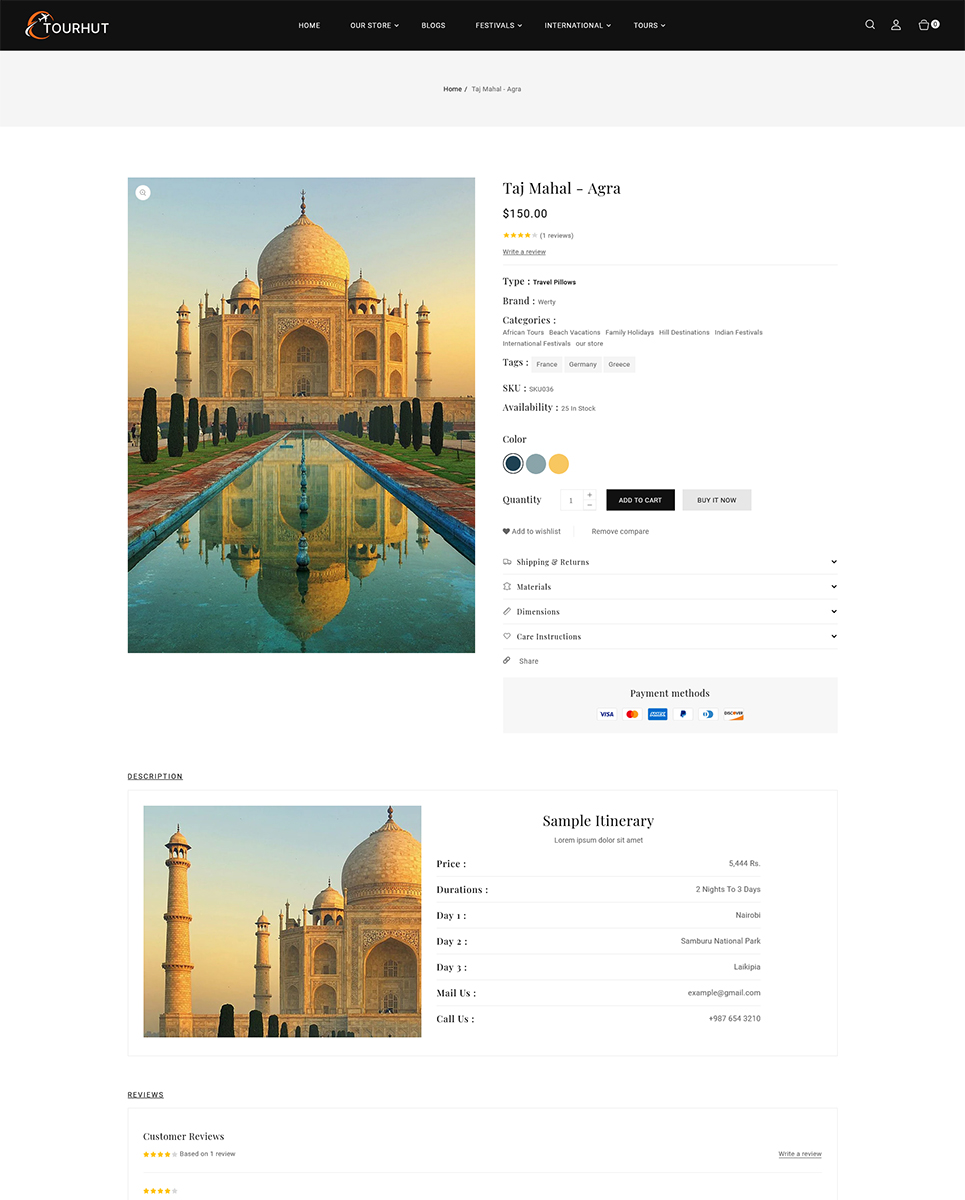Expand the Materials accordion
This screenshot has height=1200, width=965.
point(670,587)
